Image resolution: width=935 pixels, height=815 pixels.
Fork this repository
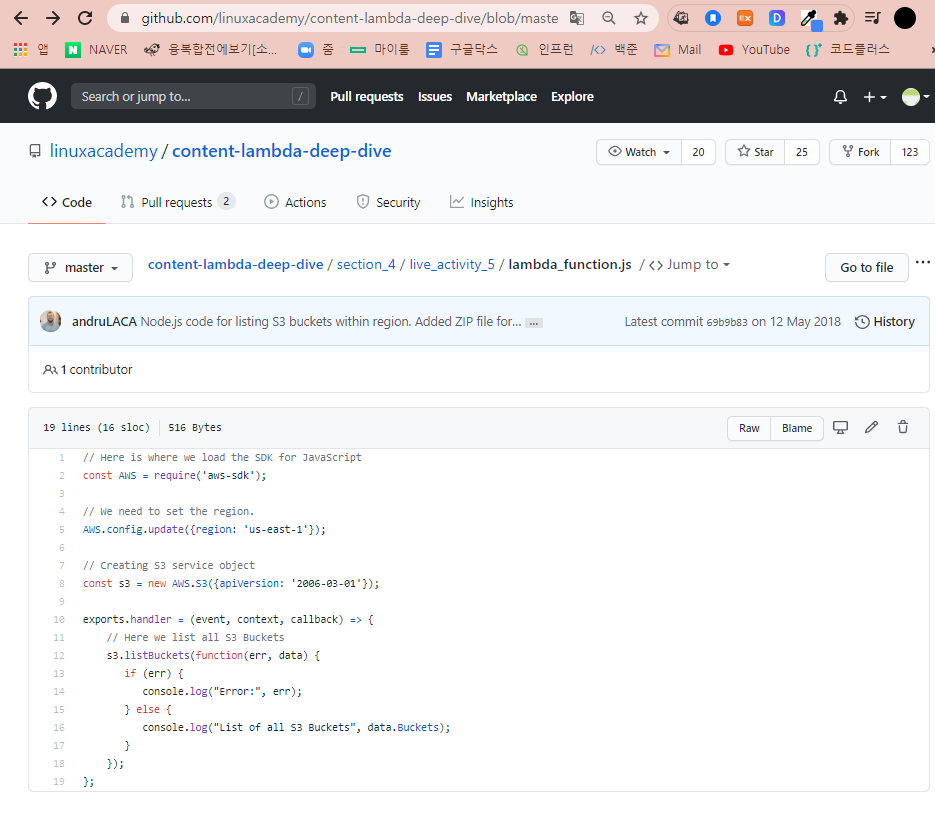click(x=860, y=152)
